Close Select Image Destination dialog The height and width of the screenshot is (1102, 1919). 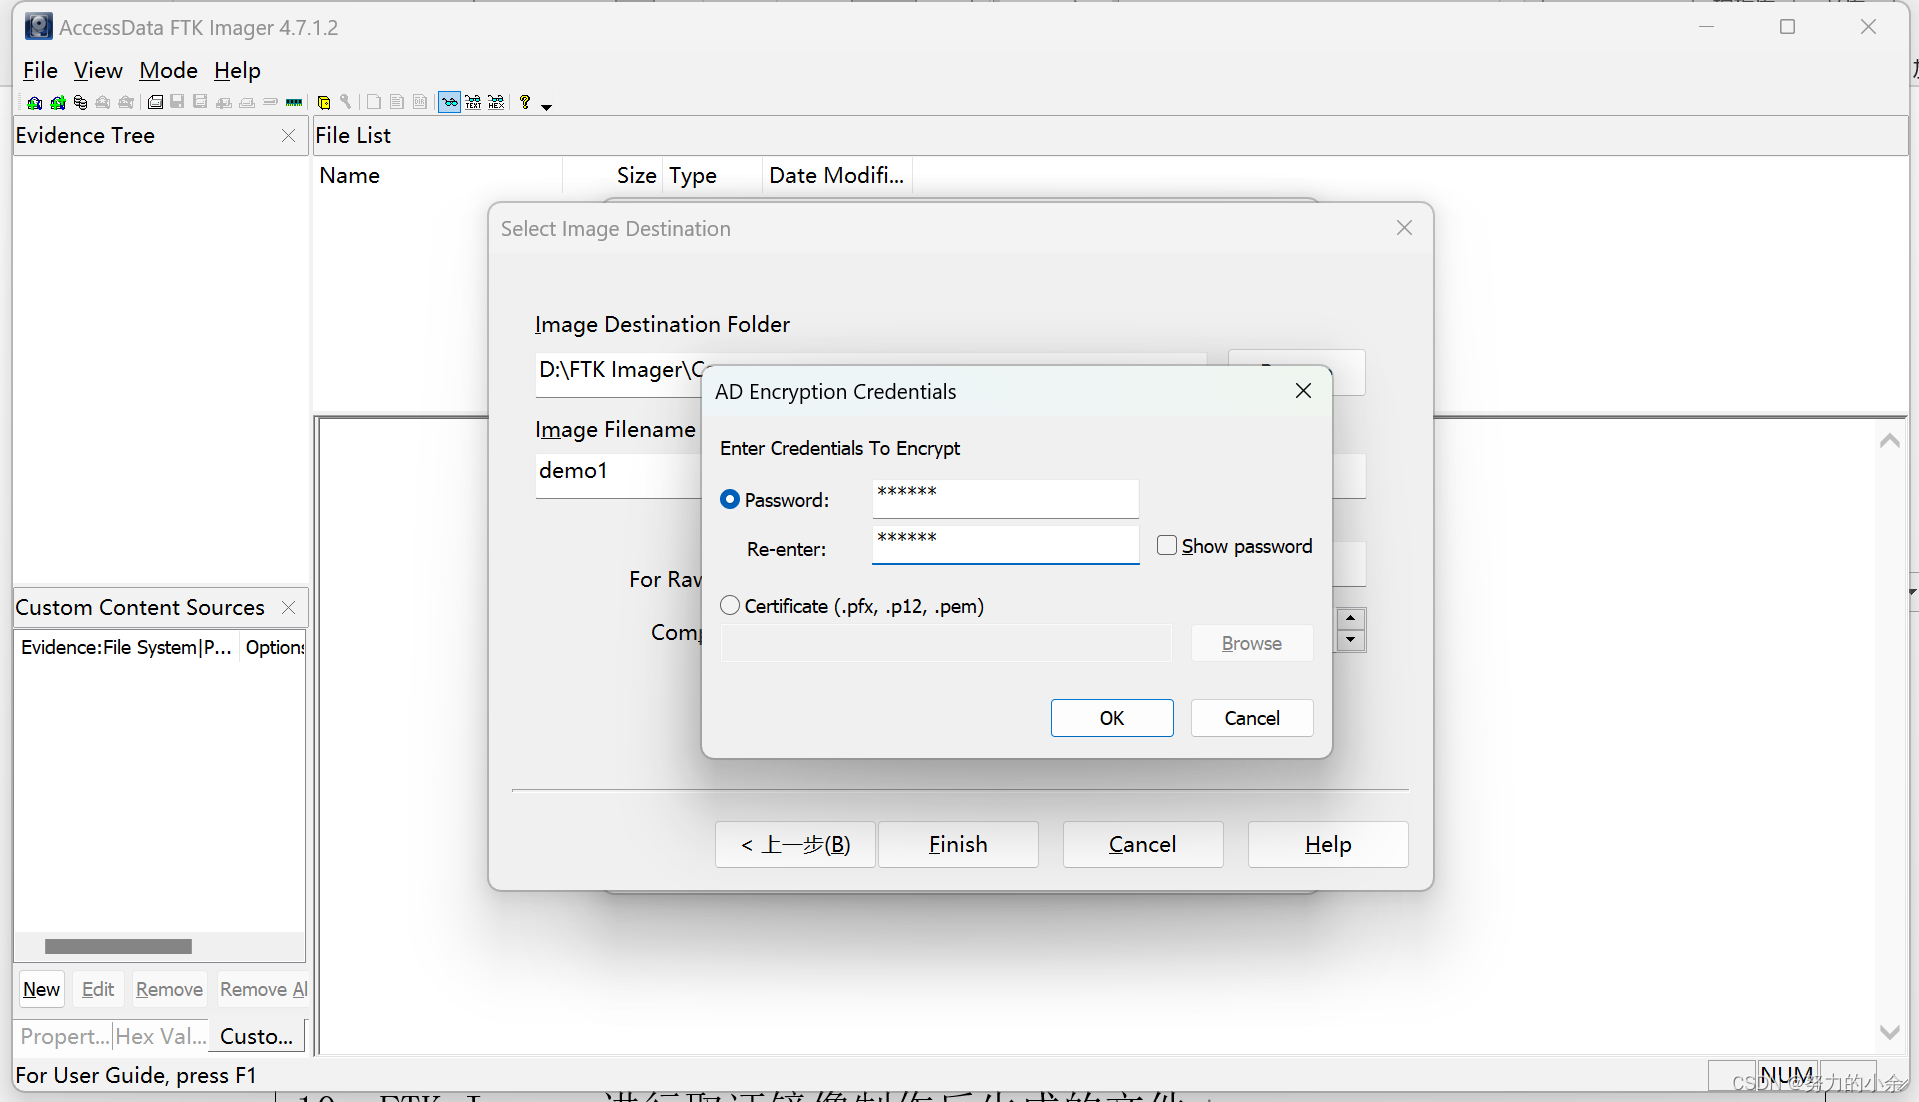coord(1404,228)
